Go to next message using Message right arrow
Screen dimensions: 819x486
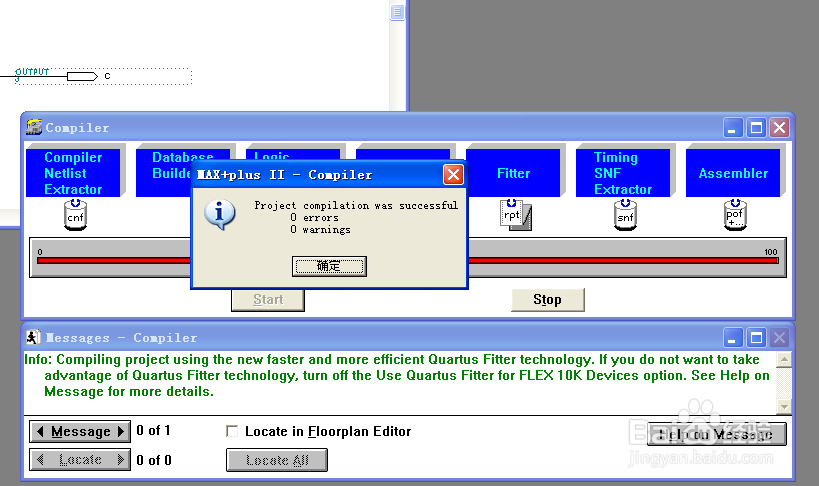coord(122,432)
